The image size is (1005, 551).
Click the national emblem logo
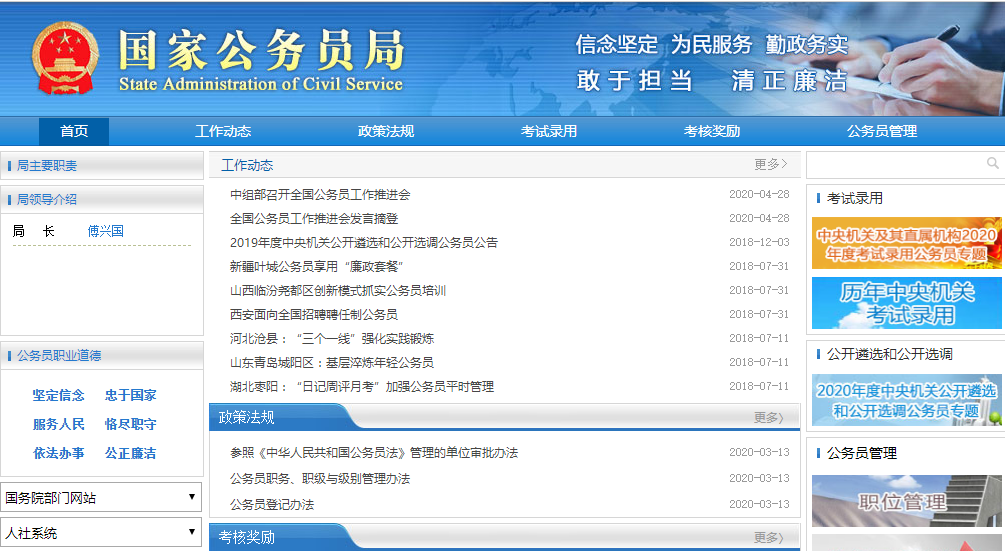click(x=65, y=58)
